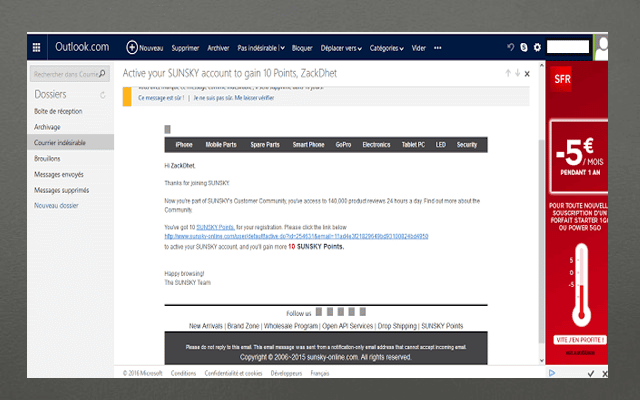Click Open API Services footer link

tap(347, 326)
